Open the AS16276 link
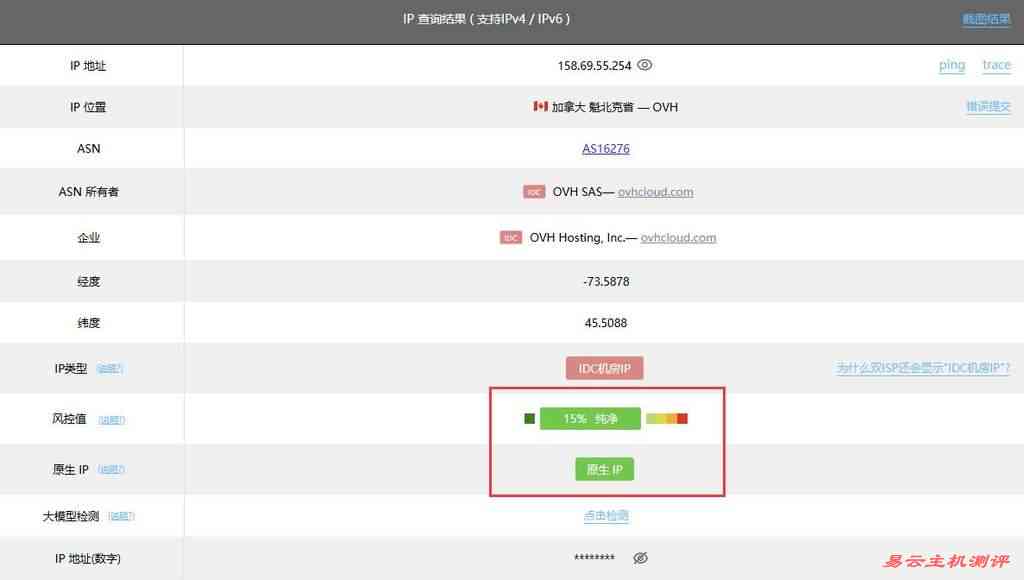 pos(606,148)
